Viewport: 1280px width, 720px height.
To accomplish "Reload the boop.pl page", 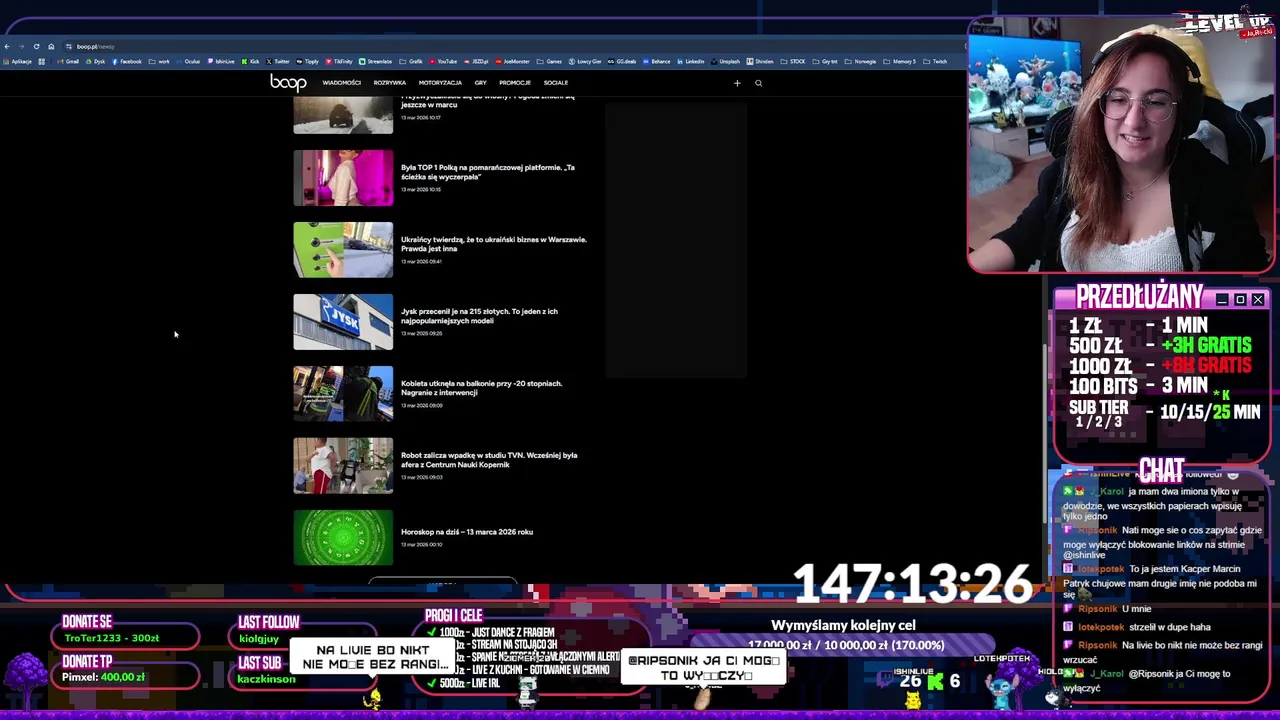I will (36, 47).
